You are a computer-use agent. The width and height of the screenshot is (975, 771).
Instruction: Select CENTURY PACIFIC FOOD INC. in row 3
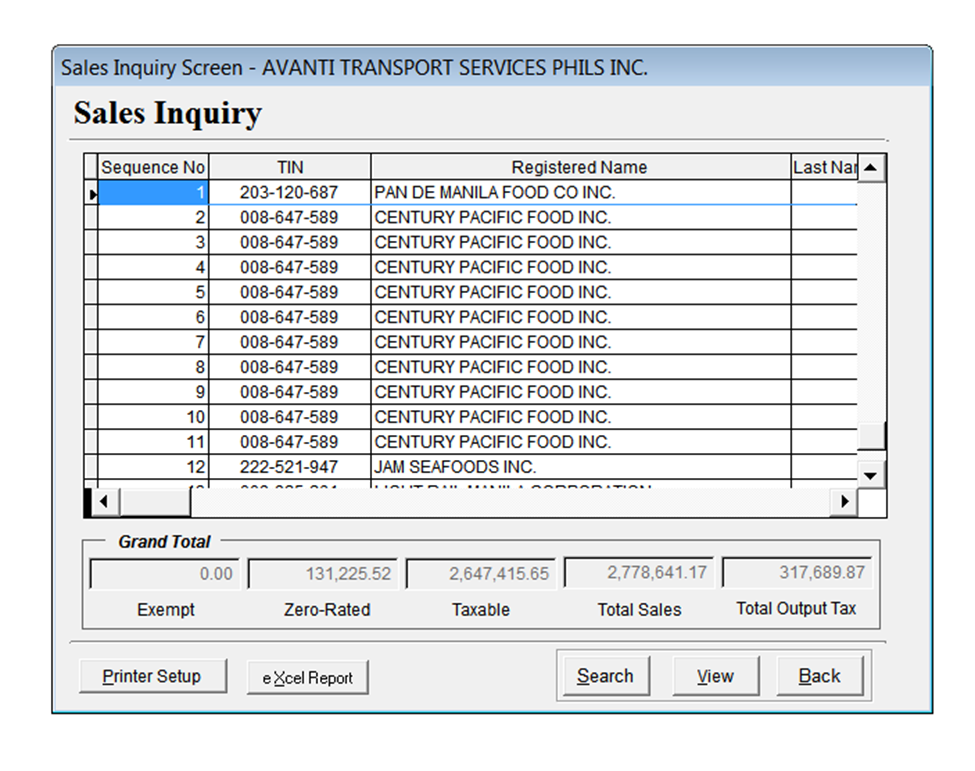coord(581,242)
